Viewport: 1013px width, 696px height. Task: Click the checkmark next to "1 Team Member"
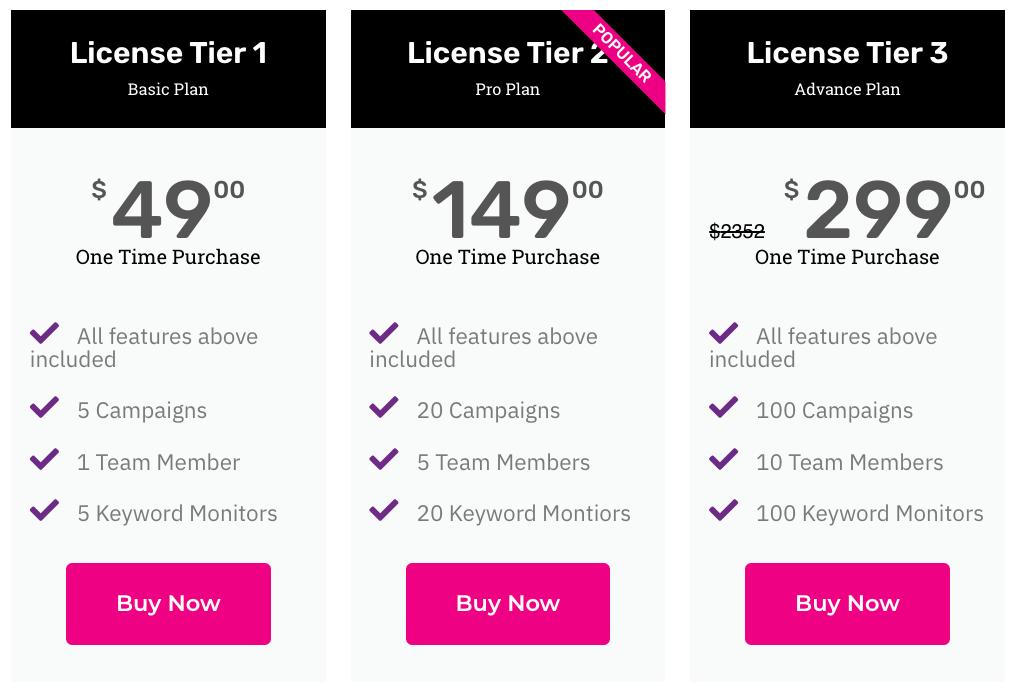(x=45, y=462)
